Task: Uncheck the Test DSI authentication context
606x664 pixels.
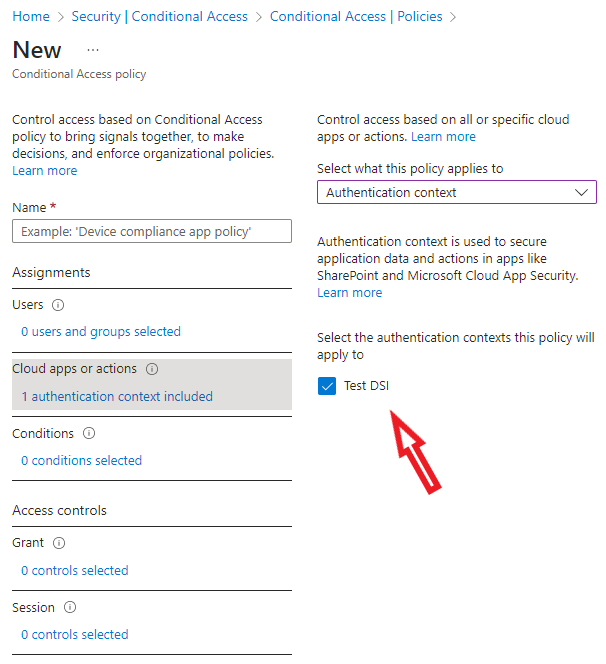Action: coord(327,386)
